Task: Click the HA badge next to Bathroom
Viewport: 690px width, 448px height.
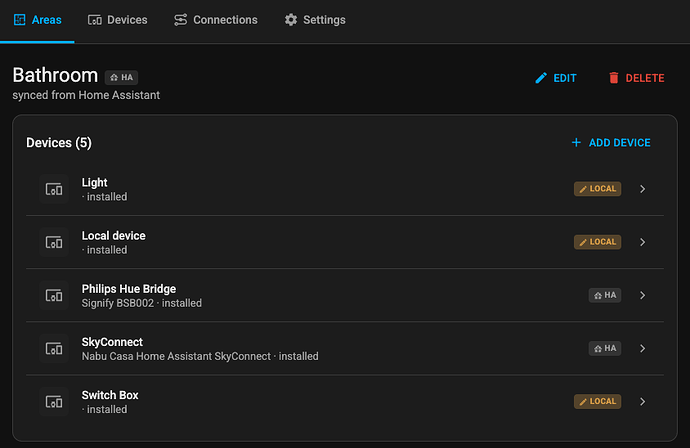Action: (121, 77)
